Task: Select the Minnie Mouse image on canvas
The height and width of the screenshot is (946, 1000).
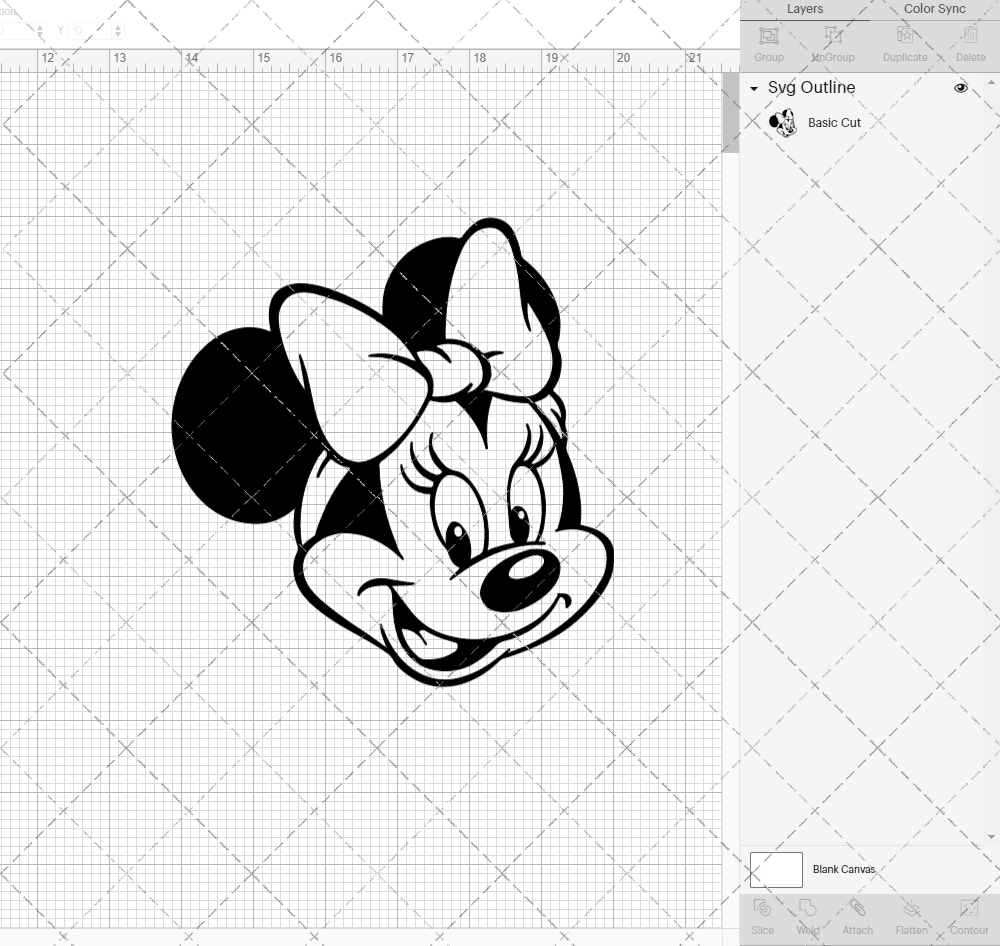Action: pyautogui.click(x=392, y=452)
